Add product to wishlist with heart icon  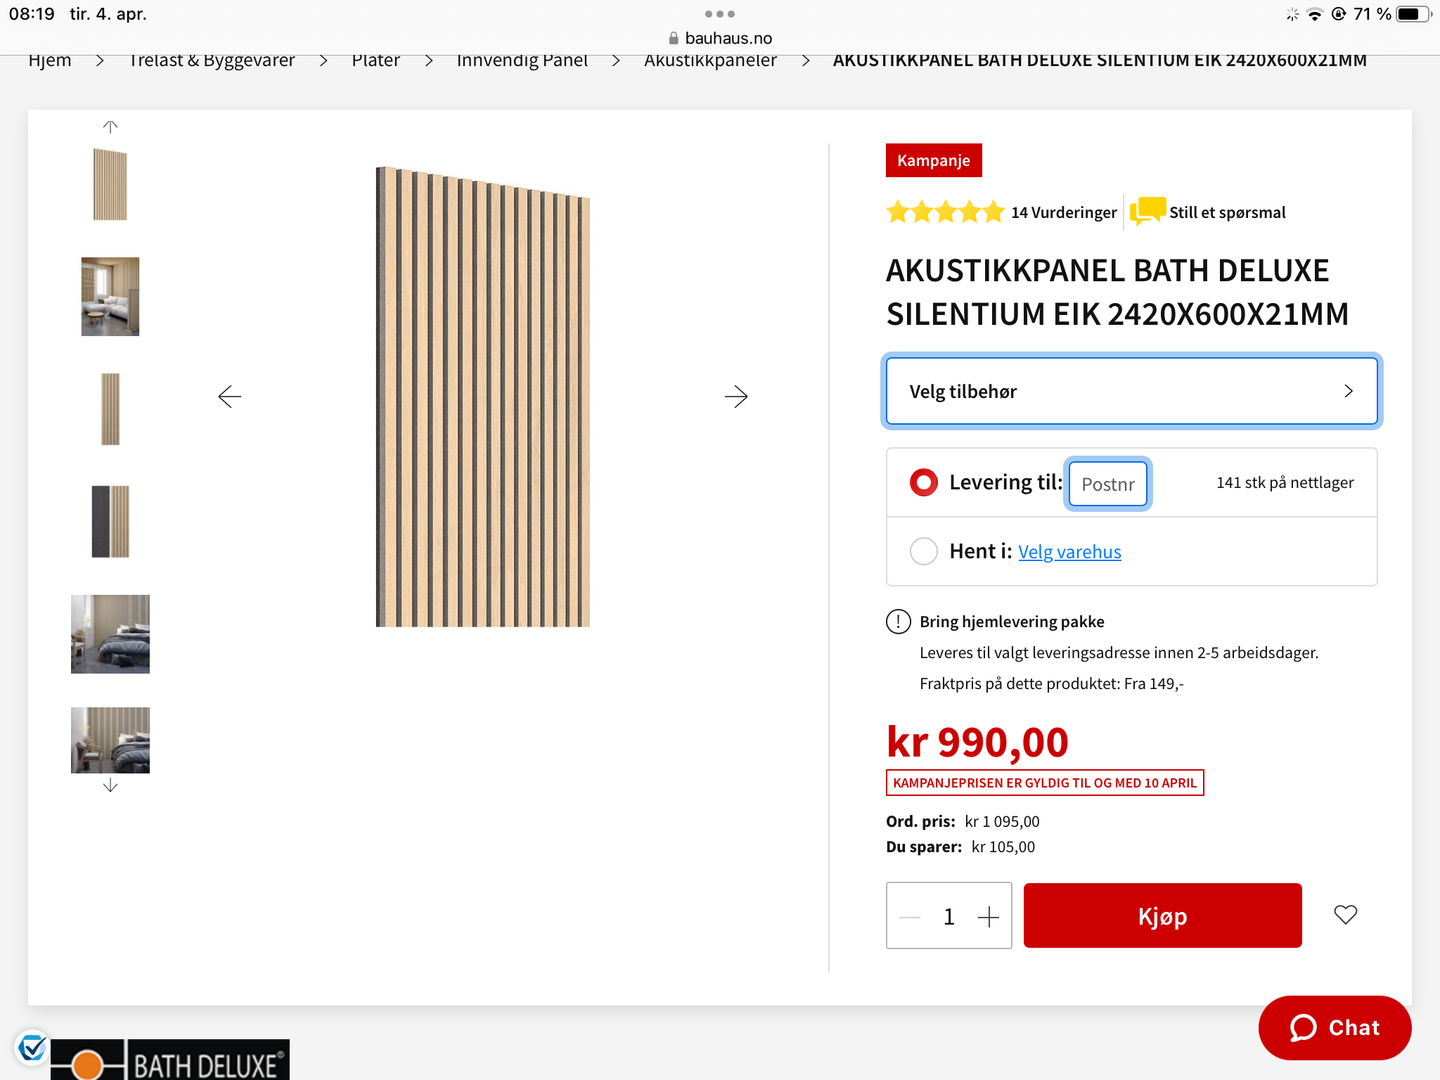pyautogui.click(x=1346, y=914)
